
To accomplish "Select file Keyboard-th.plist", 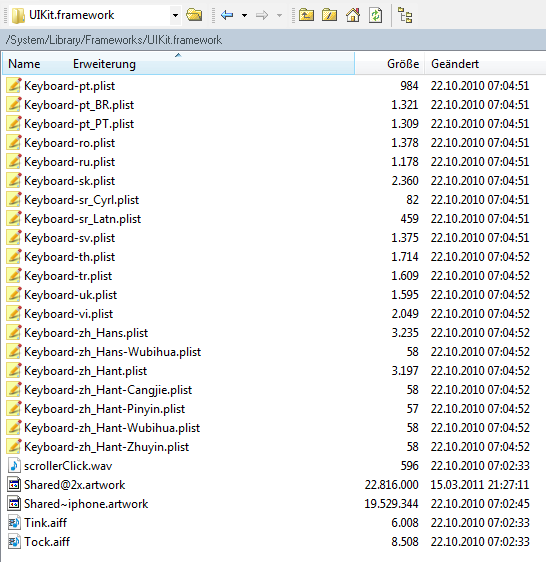I will (x=70, y=257).
